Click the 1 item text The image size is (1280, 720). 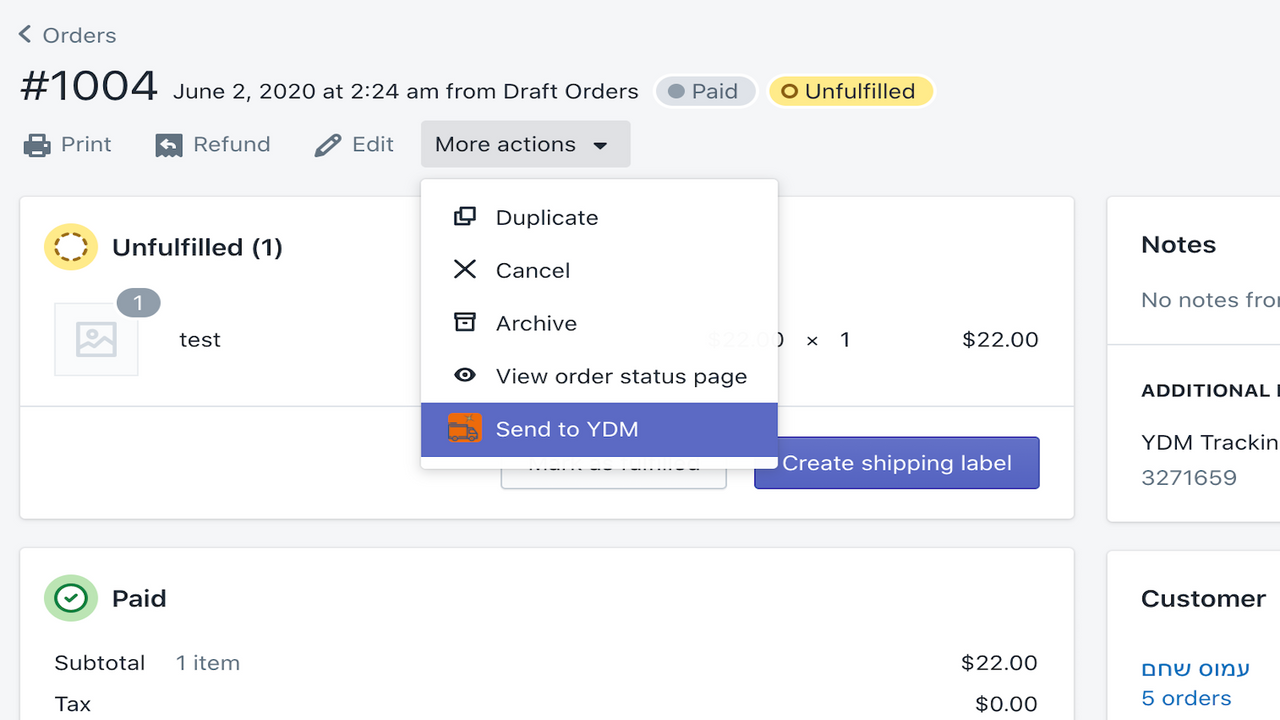[208, 663]
